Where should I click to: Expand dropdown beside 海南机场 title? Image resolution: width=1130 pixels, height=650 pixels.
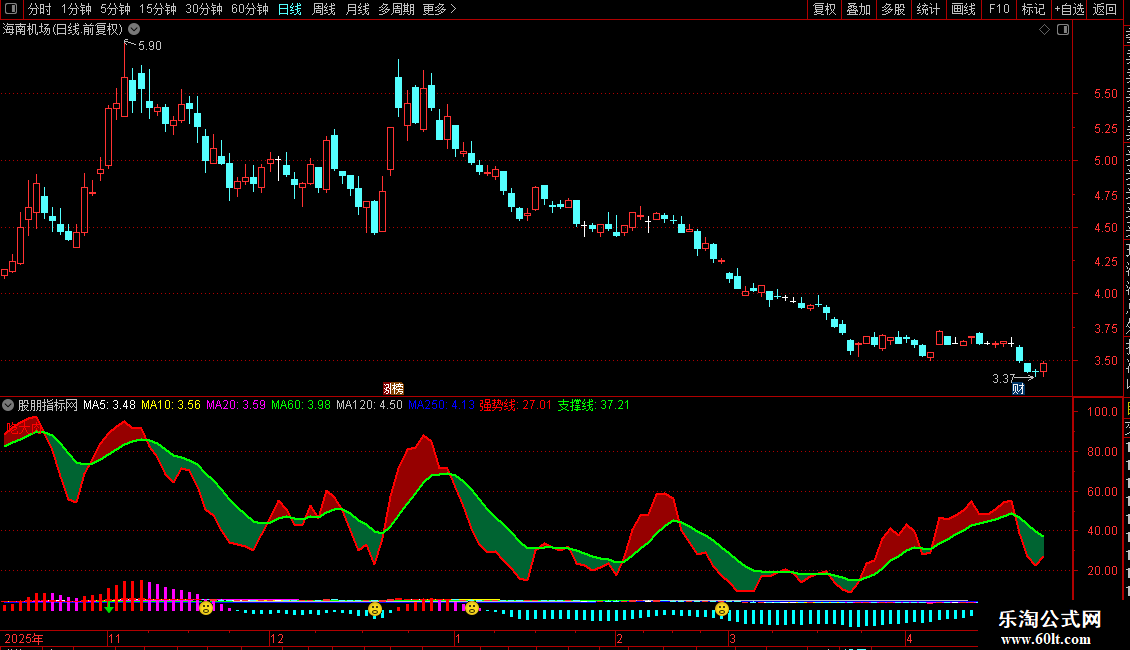point(134,29)
